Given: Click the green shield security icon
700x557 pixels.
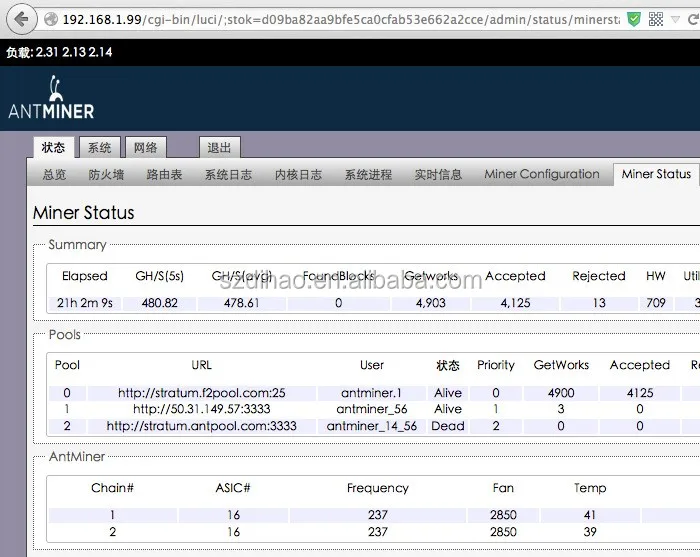Looking at the screenshot, I should (634, 19).
